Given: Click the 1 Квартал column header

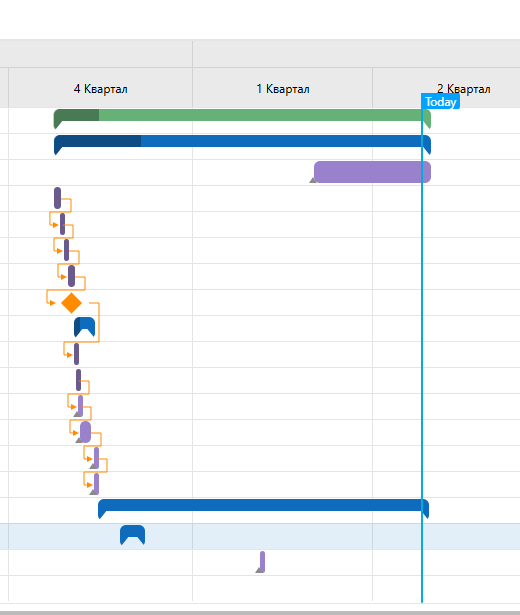Looking at the screenshot, I should pyautogui.click(x=283, y=89).
